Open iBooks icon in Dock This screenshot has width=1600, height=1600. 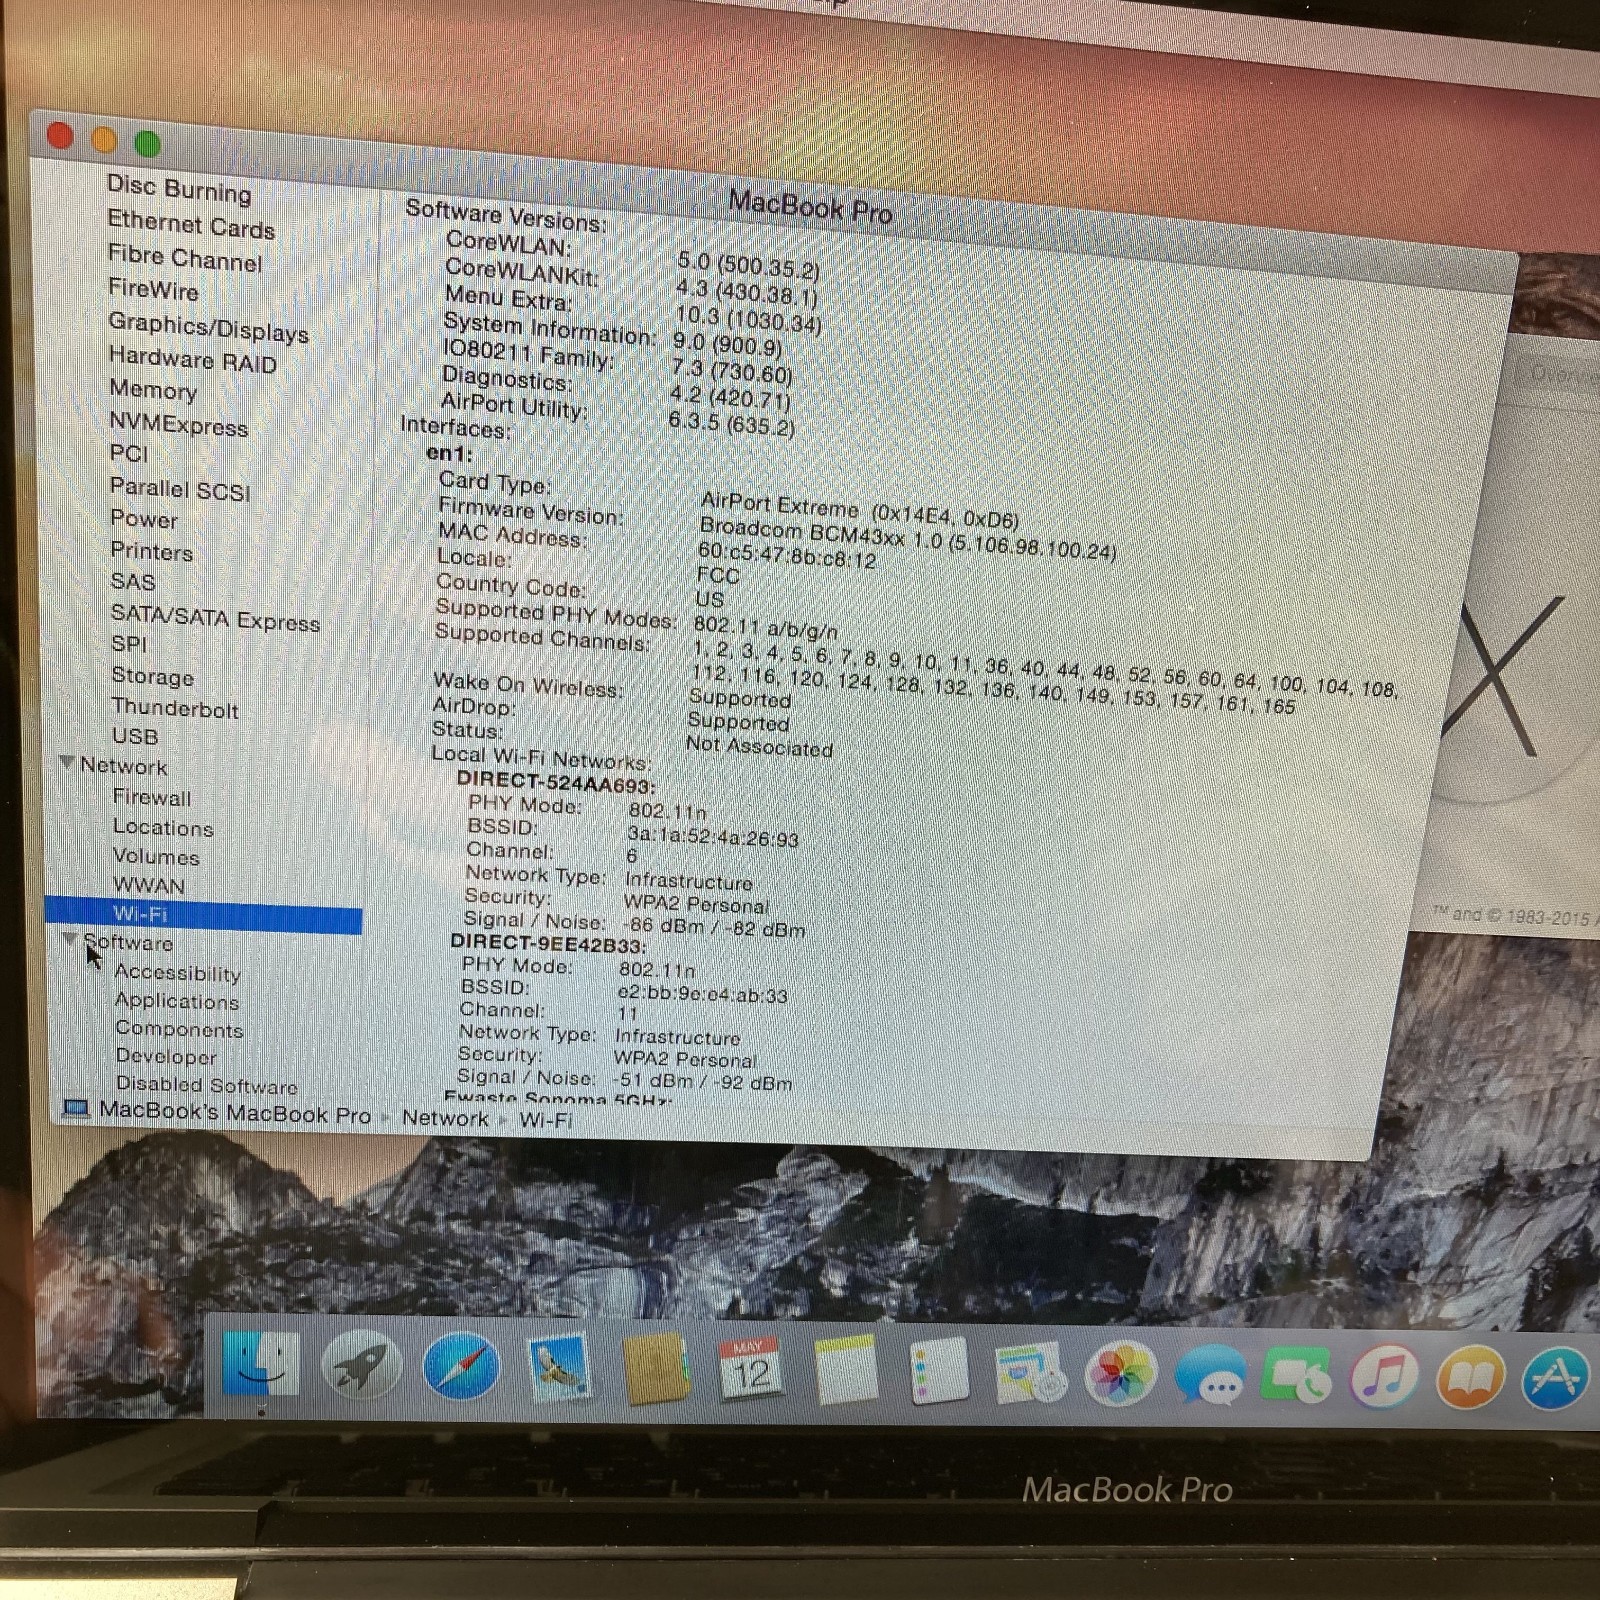pos(1470,1377)
